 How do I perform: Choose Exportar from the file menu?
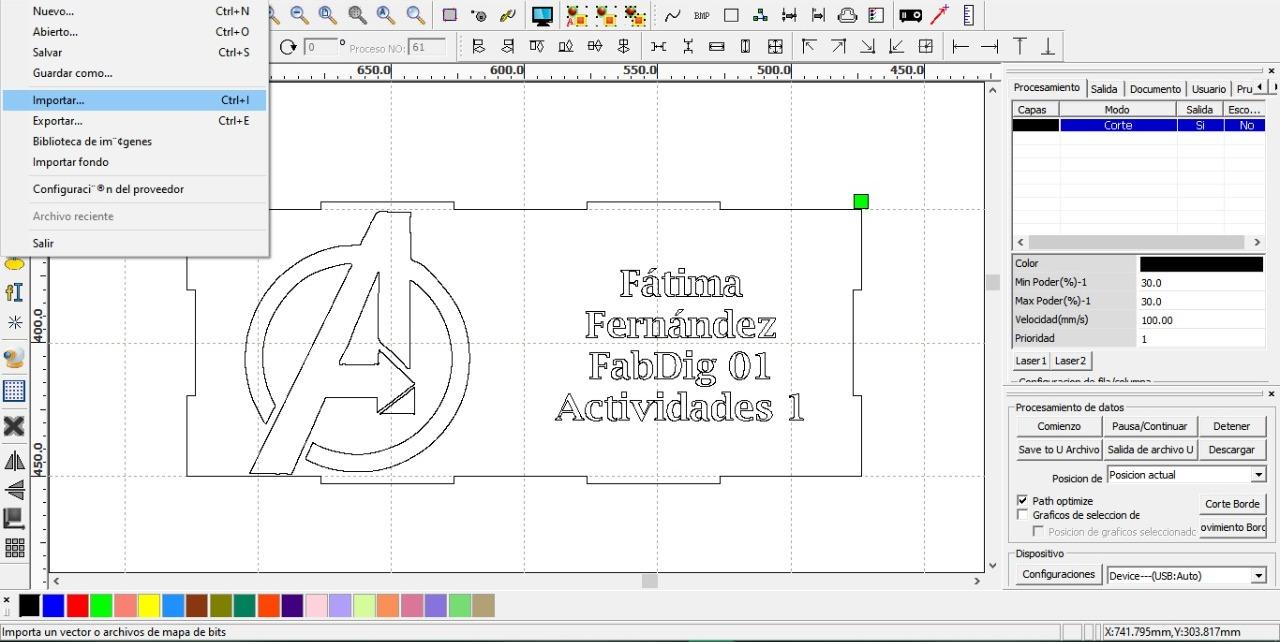click(x=134, y=121)
